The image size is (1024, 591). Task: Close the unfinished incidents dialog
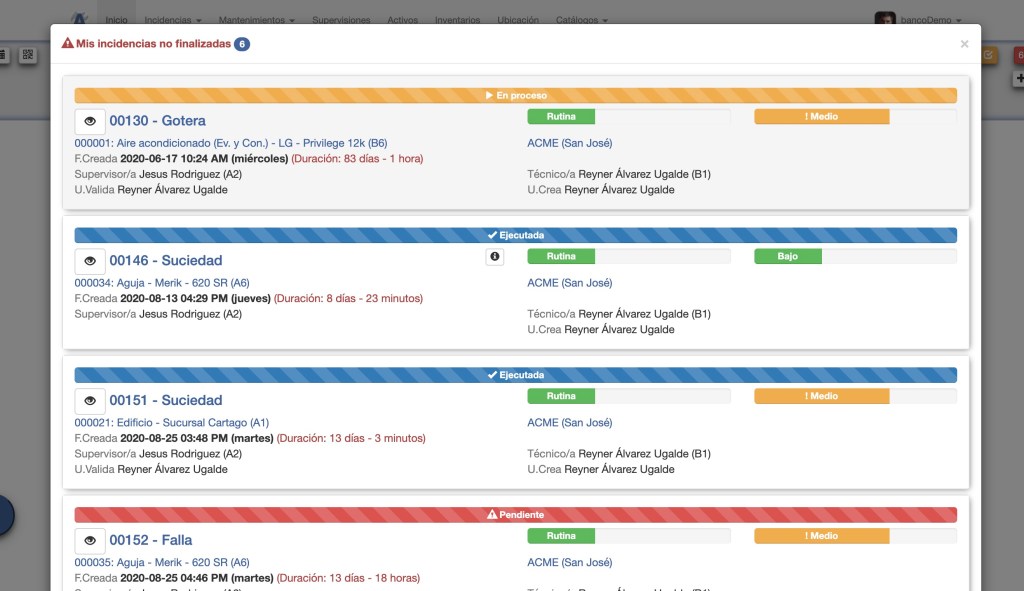(x=964, y=44)
